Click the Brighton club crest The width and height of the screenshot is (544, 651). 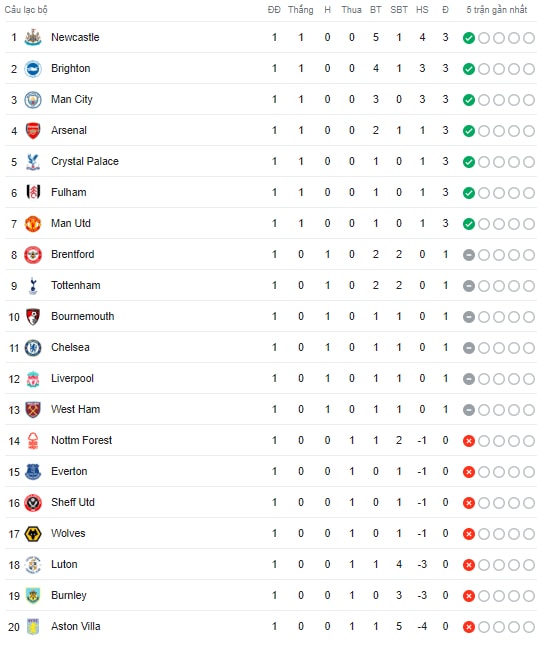point(33,69)
